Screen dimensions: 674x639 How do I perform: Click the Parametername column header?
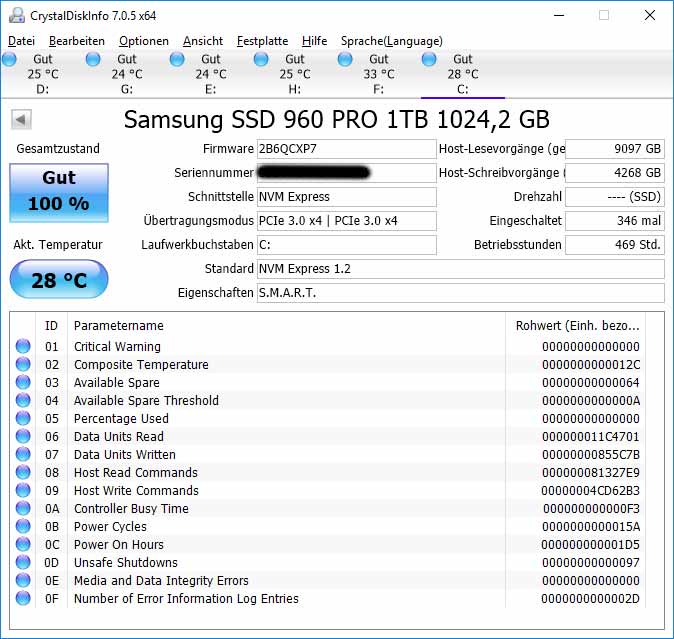tap(286, 326)
